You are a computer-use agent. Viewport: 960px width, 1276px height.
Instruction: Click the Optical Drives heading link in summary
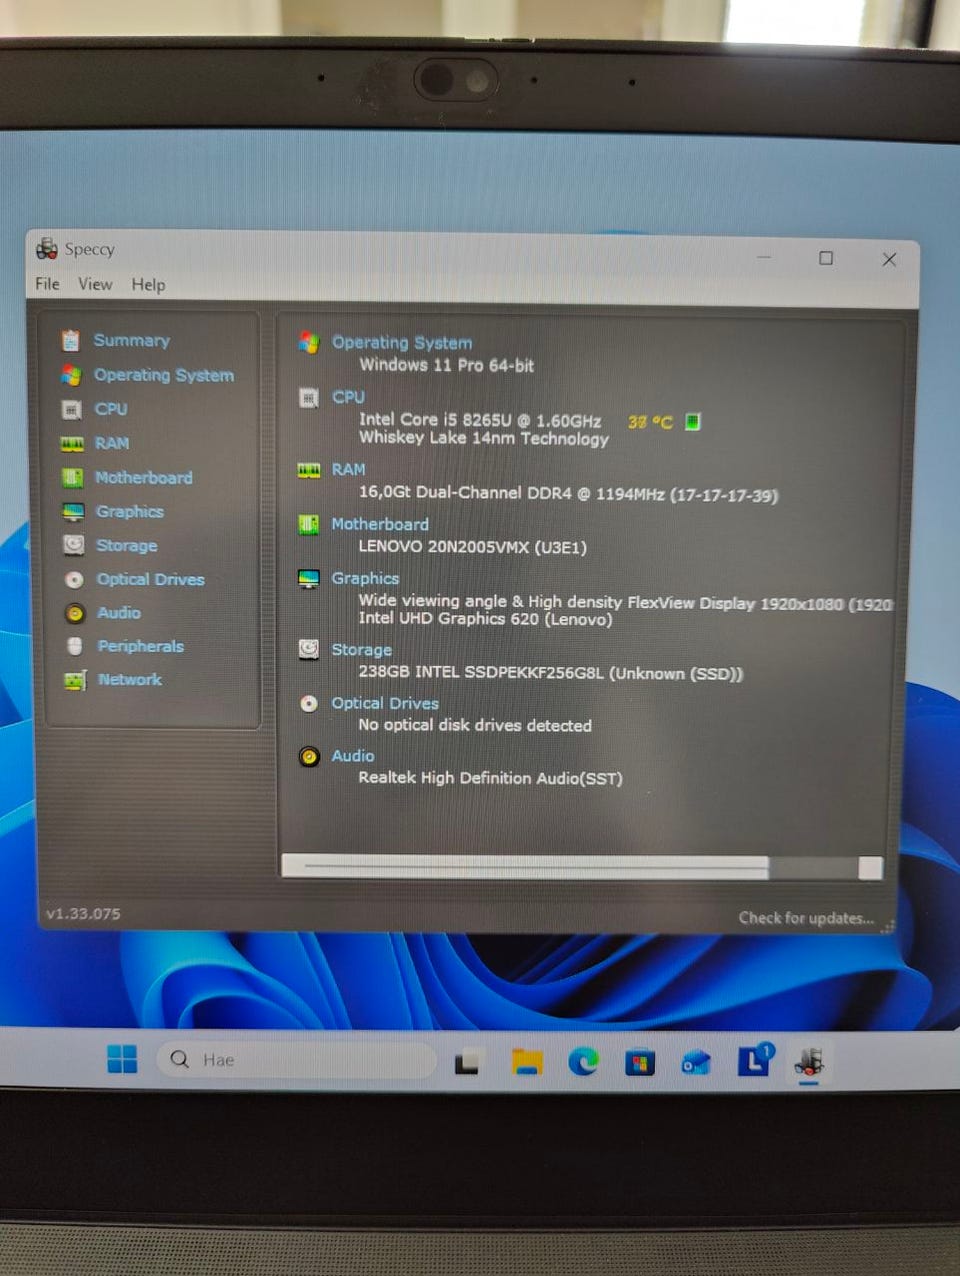tap(385, 703)
